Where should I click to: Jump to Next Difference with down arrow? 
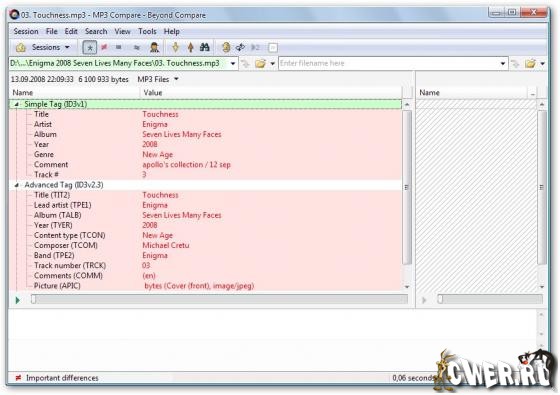(175, 47)
